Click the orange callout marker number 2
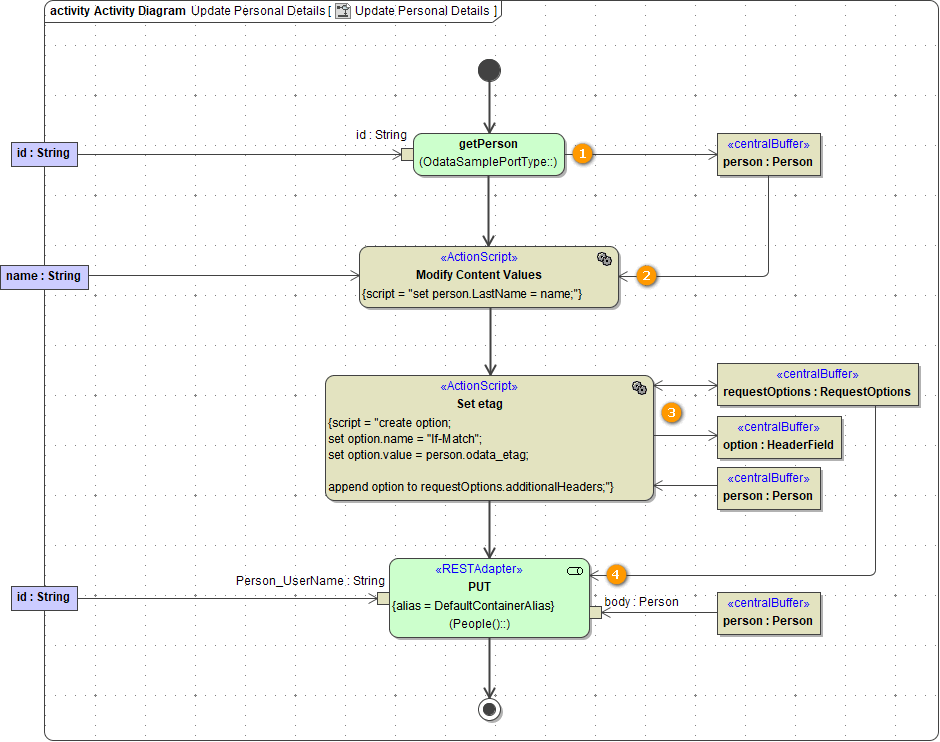This screenshot has height=742, width=940. tap(646, 276)
